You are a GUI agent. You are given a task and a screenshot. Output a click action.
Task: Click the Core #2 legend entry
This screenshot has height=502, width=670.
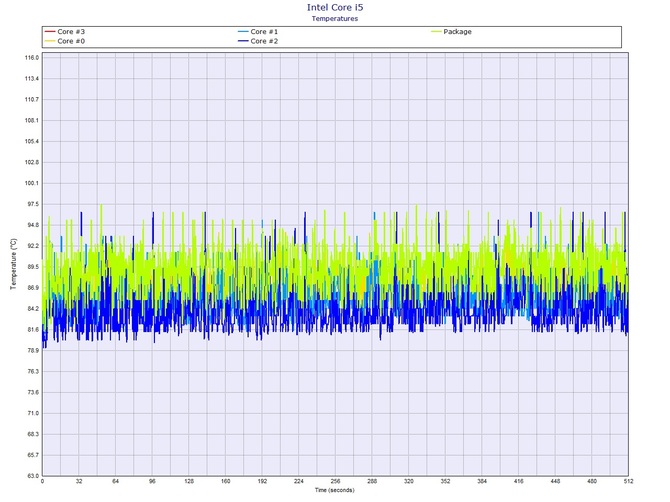[x=258, y=41]
